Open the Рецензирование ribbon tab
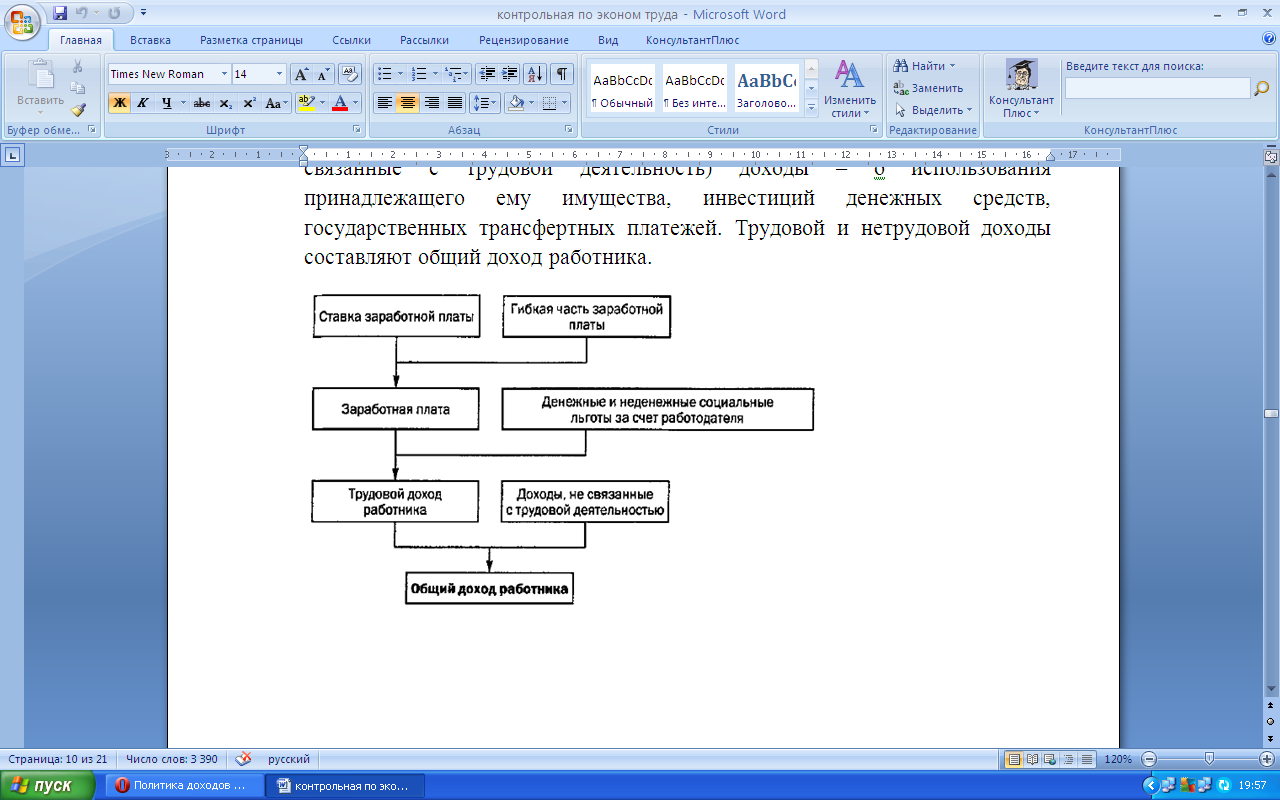 (x=524, y=40)
